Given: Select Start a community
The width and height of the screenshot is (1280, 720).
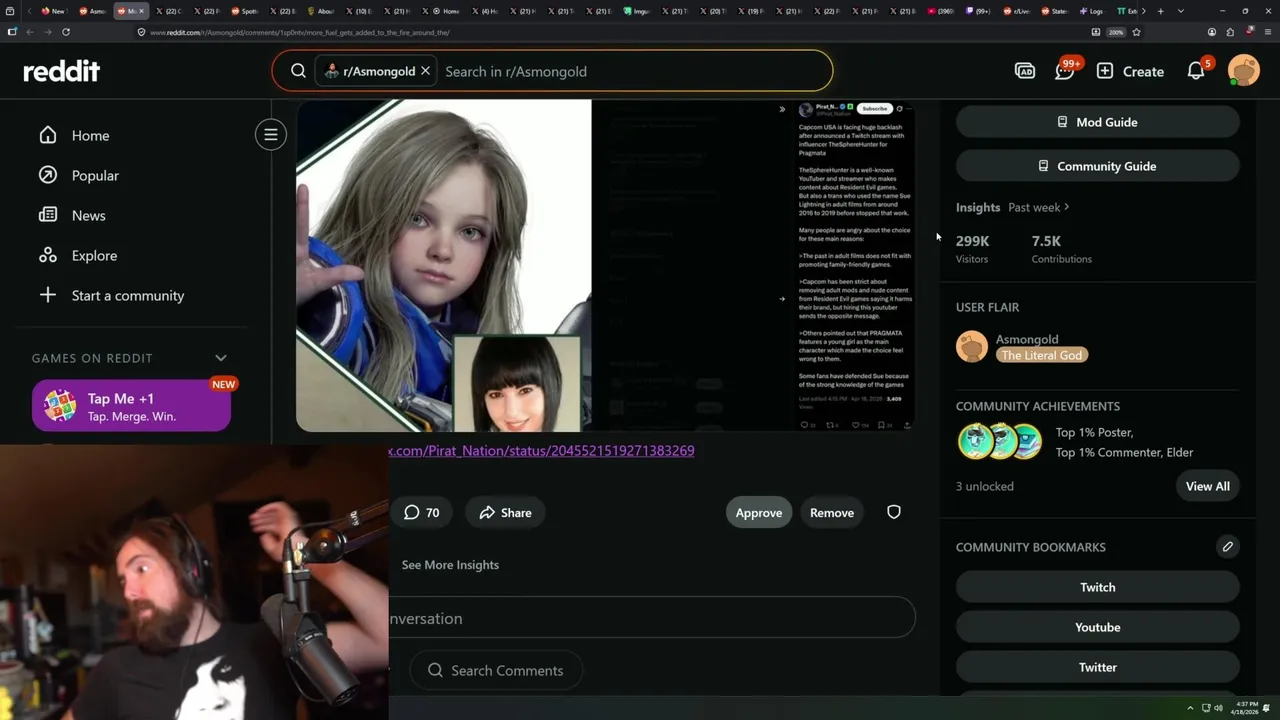Looking at the screenshot, I should click(x=111, y=295).
